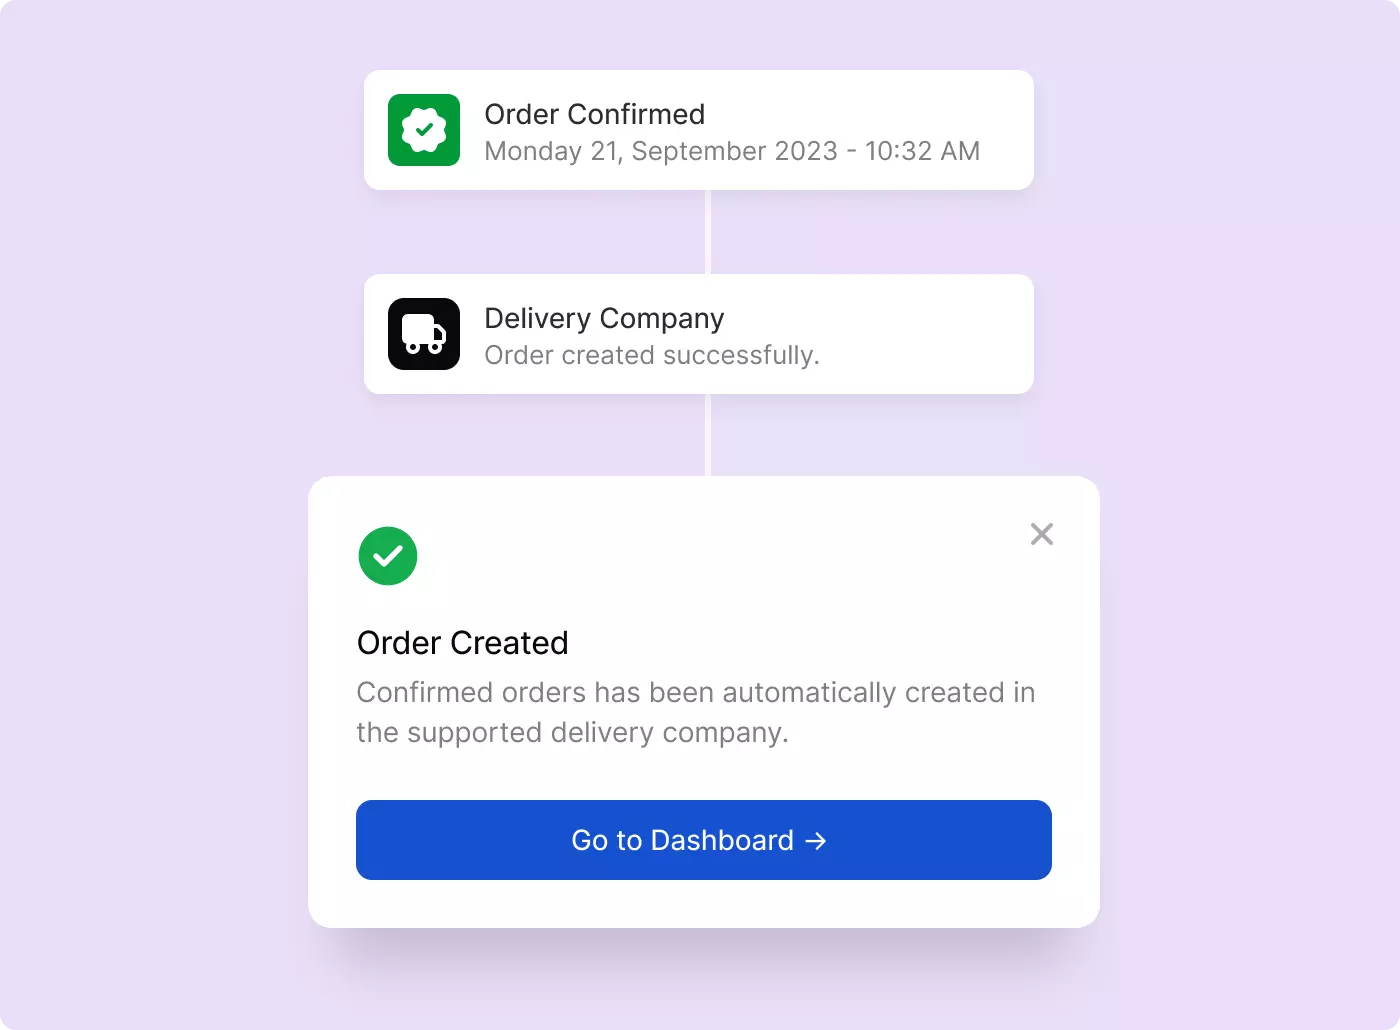Click the green checkmark circle icon
Viewport: 1400px width, 1030px height.
pyautogui.click(x=388, y=556)
